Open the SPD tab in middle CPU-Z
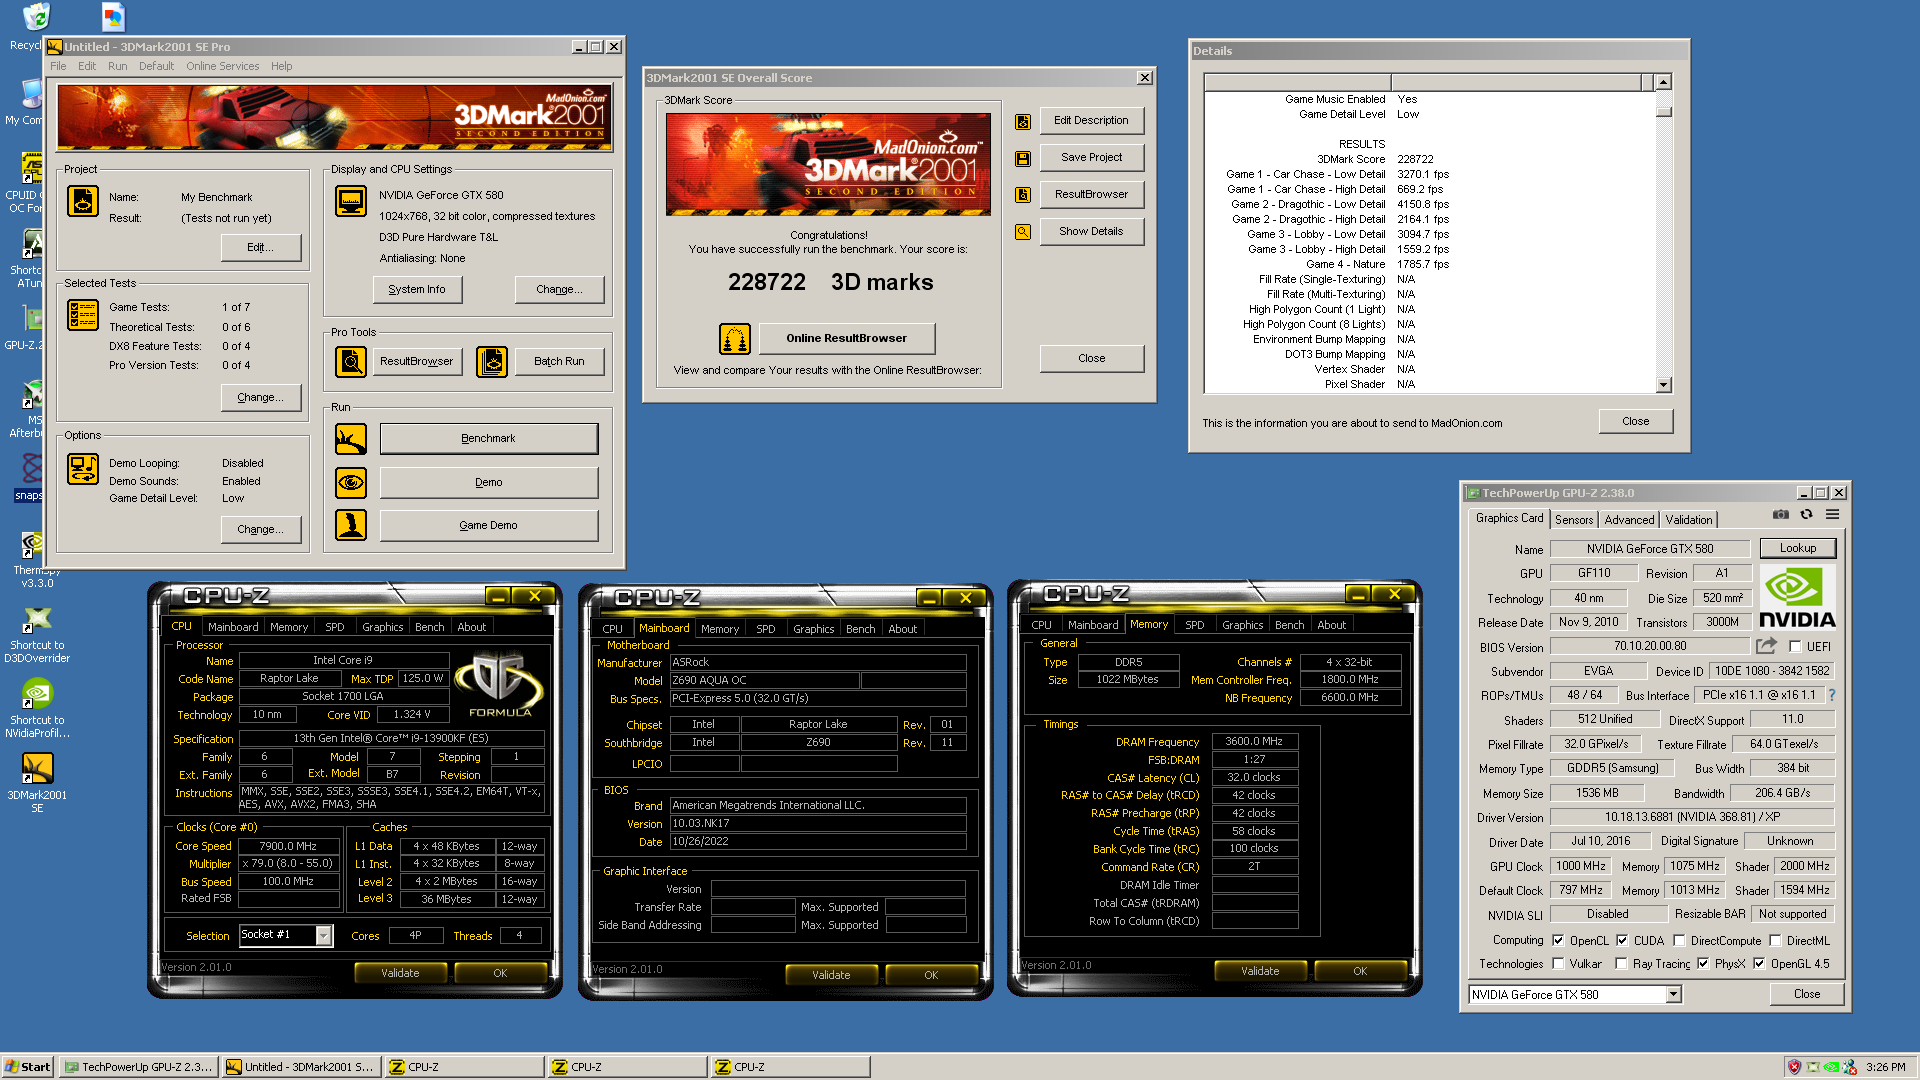This screenshot has width=1920, height=1080. pyautogui.click(x=766, y=629)
